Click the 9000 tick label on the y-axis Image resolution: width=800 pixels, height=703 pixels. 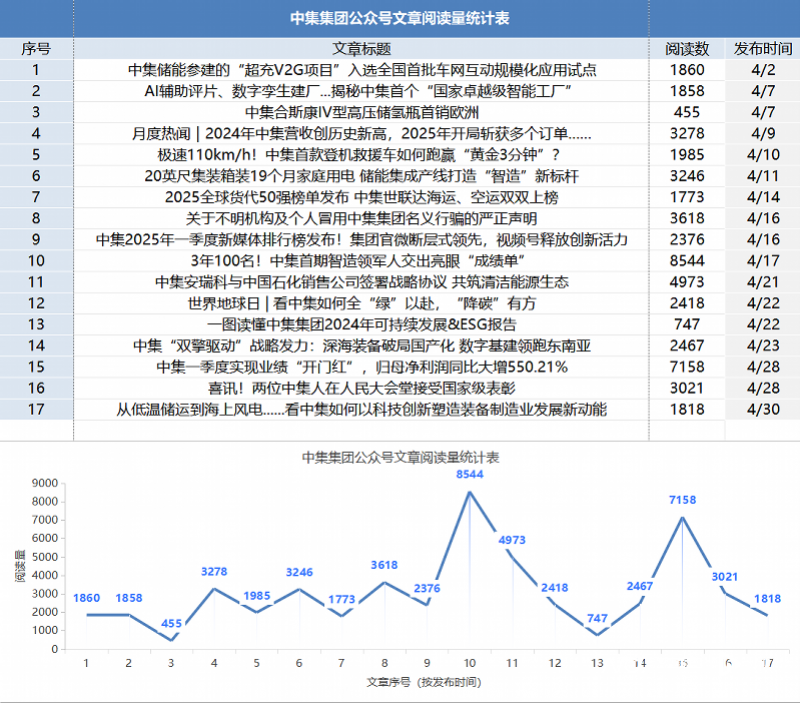tap(45, 484)
